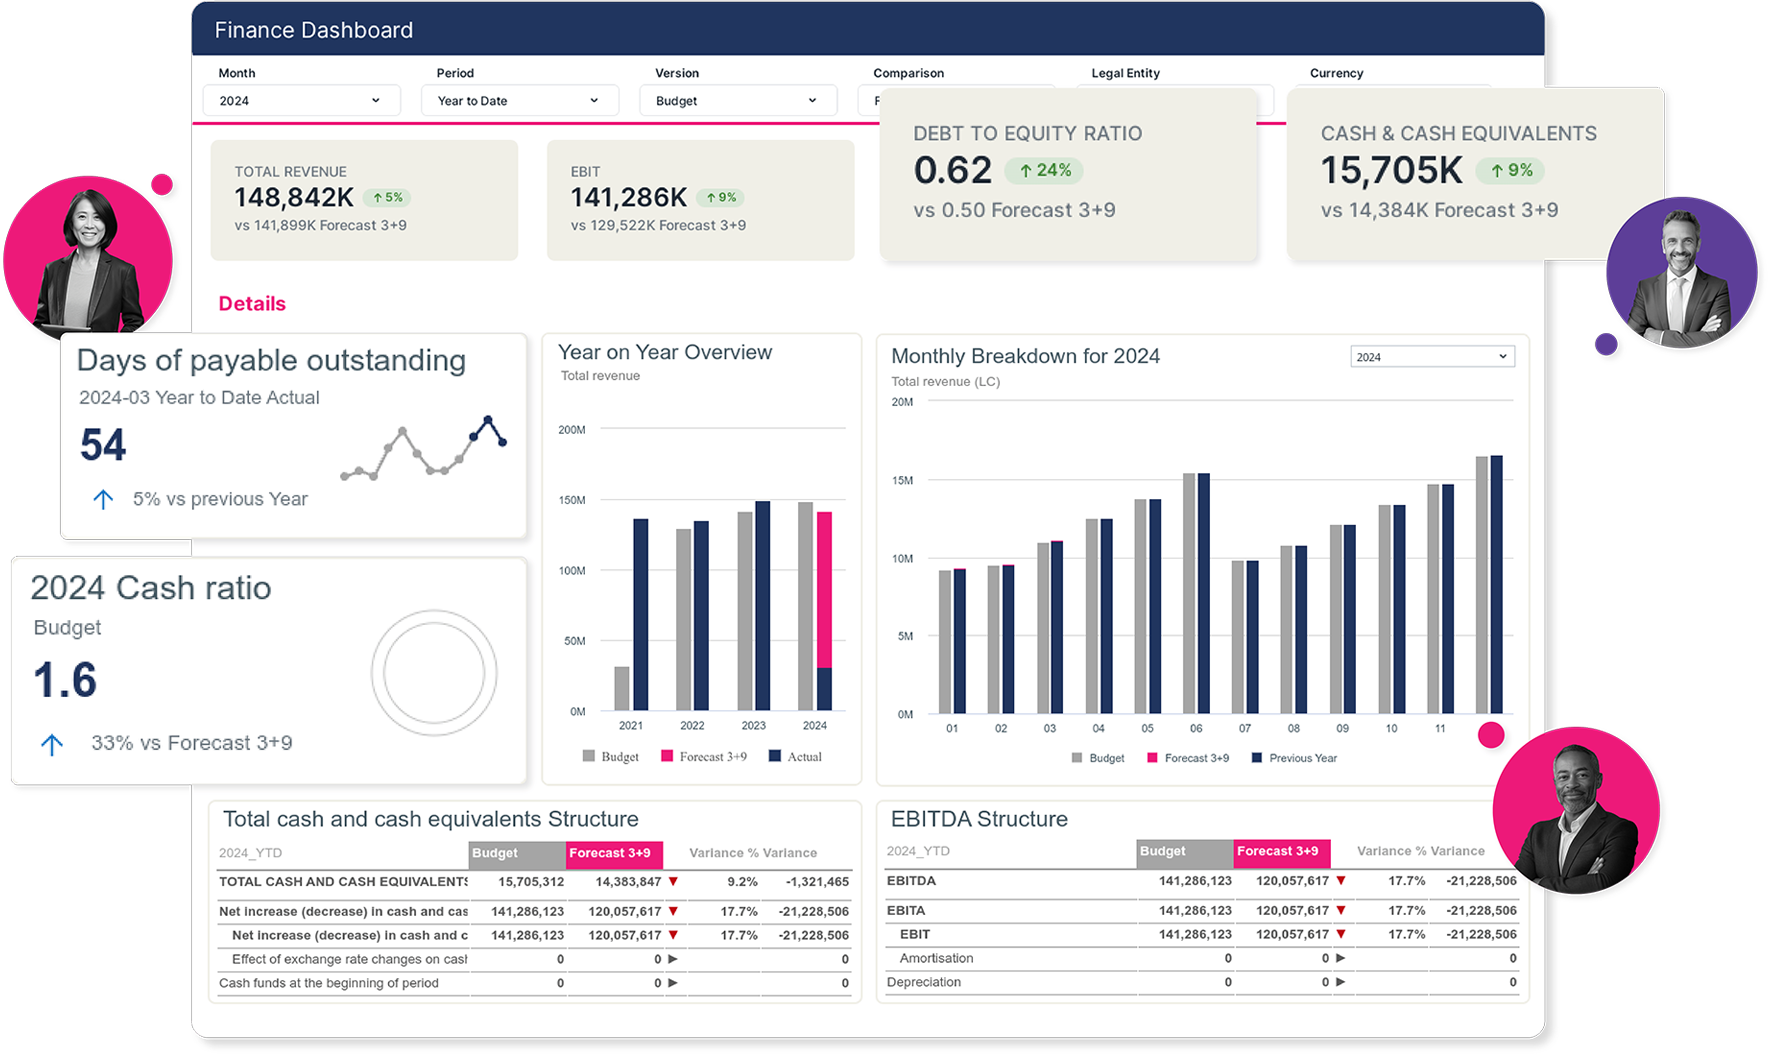Image resolution: width=1768 pixels, height=1054 pixels.
Task: Select the Details section tab
Action: click(x=252, y=304)
